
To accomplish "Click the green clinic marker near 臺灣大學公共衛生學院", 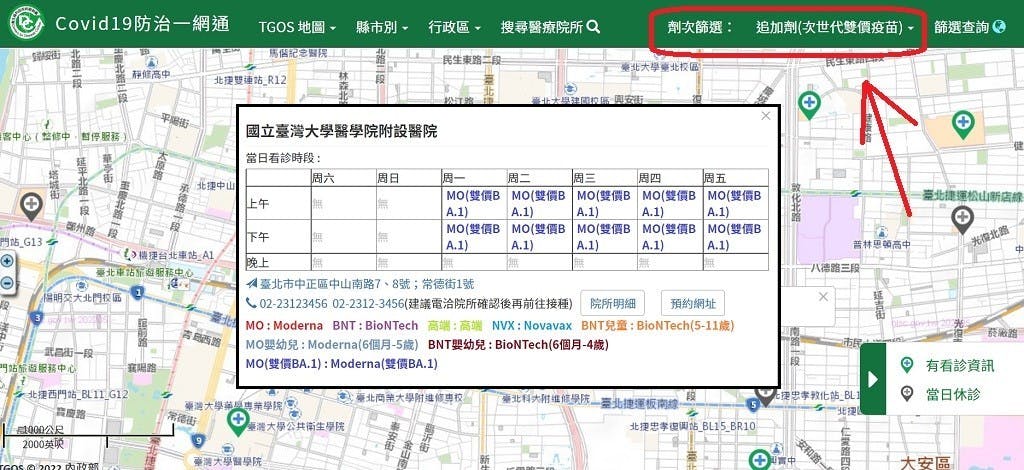I will pyautogui.click(x=238, y=420).
